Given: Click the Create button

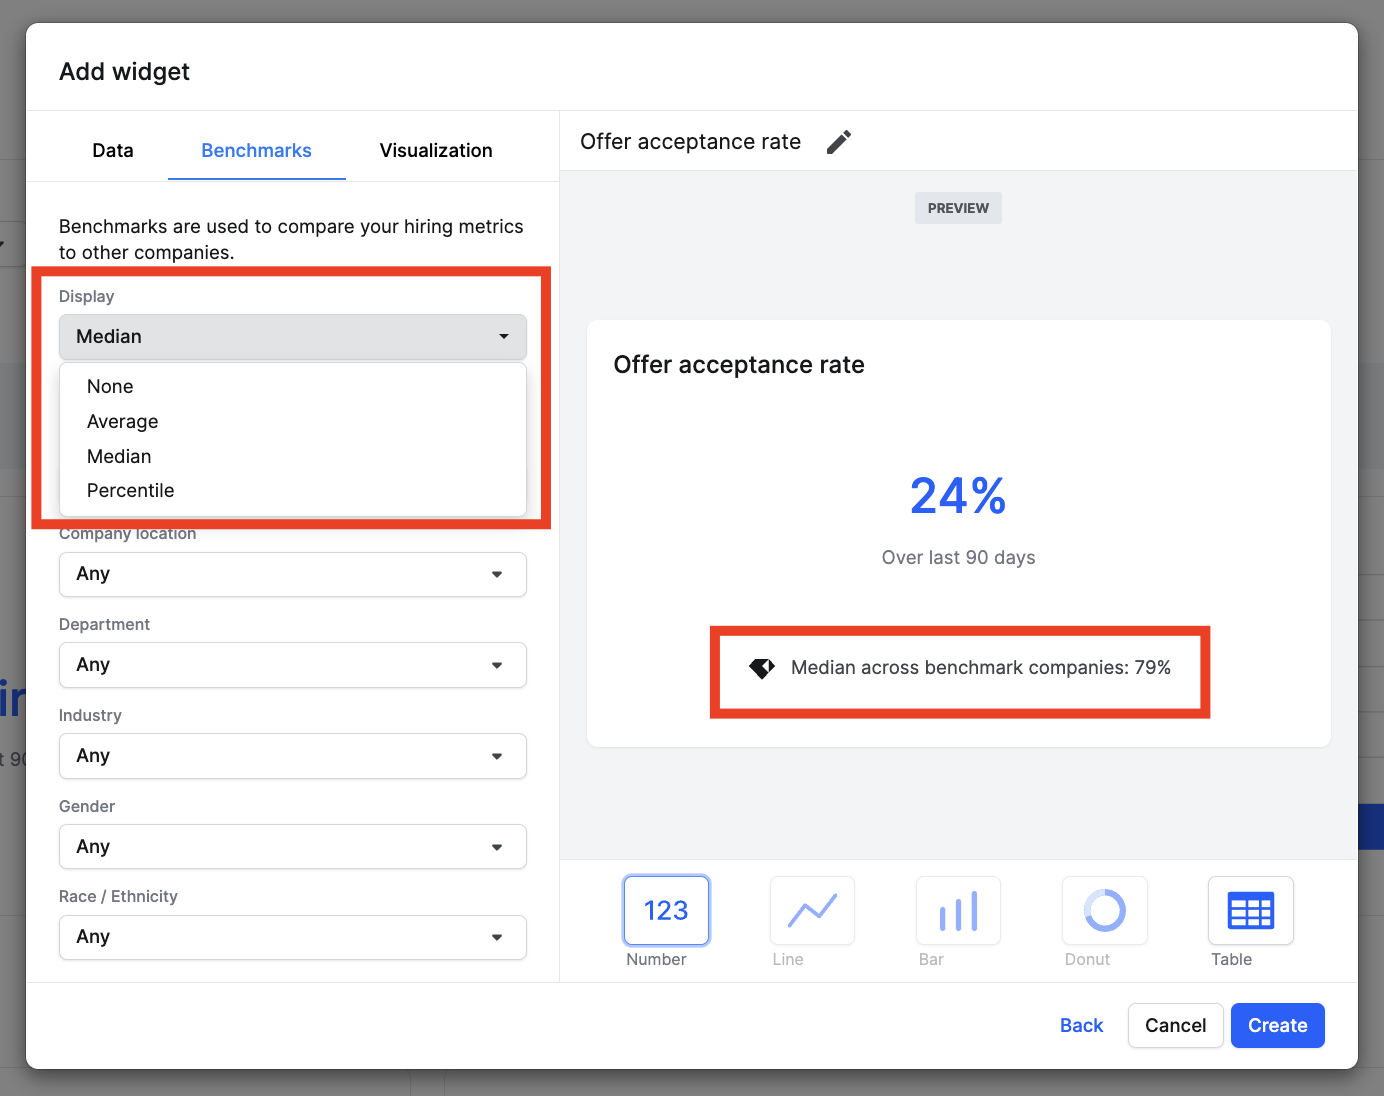Looking at the screenshot, I should pos(1278,1025).
